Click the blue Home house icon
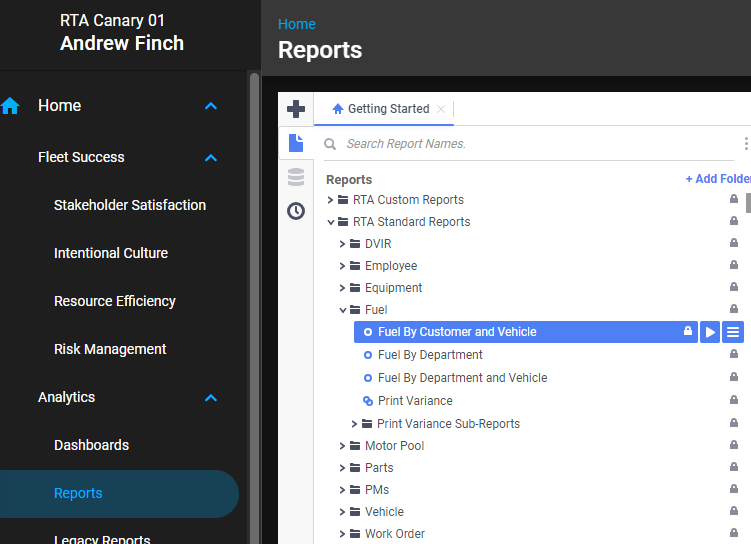751x544 pixels. [11, 106]
